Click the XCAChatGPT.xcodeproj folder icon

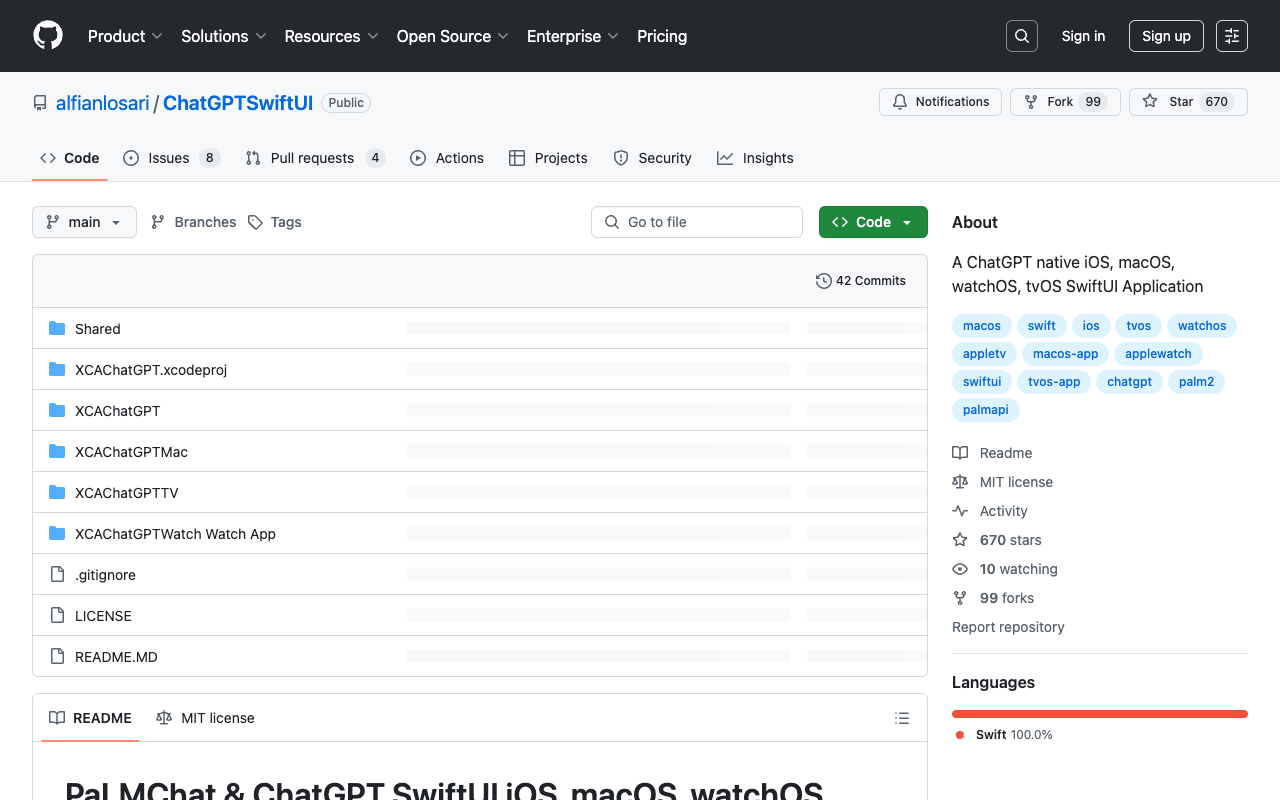pos(57,370)
